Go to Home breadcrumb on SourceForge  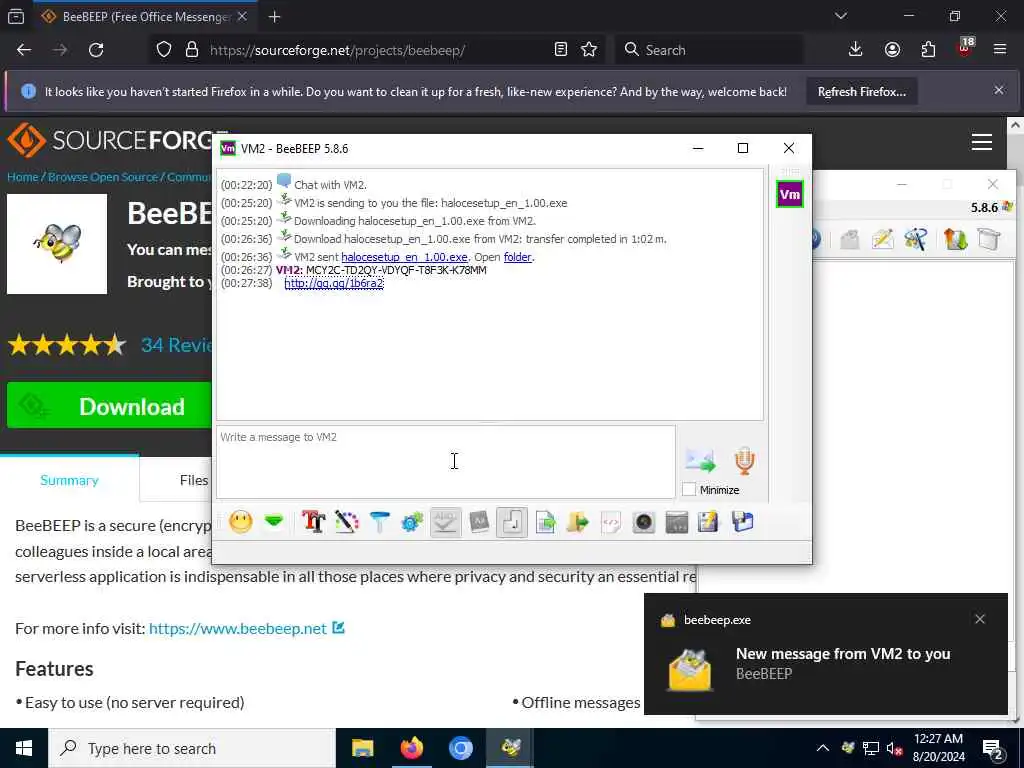[x=22, y=177]
